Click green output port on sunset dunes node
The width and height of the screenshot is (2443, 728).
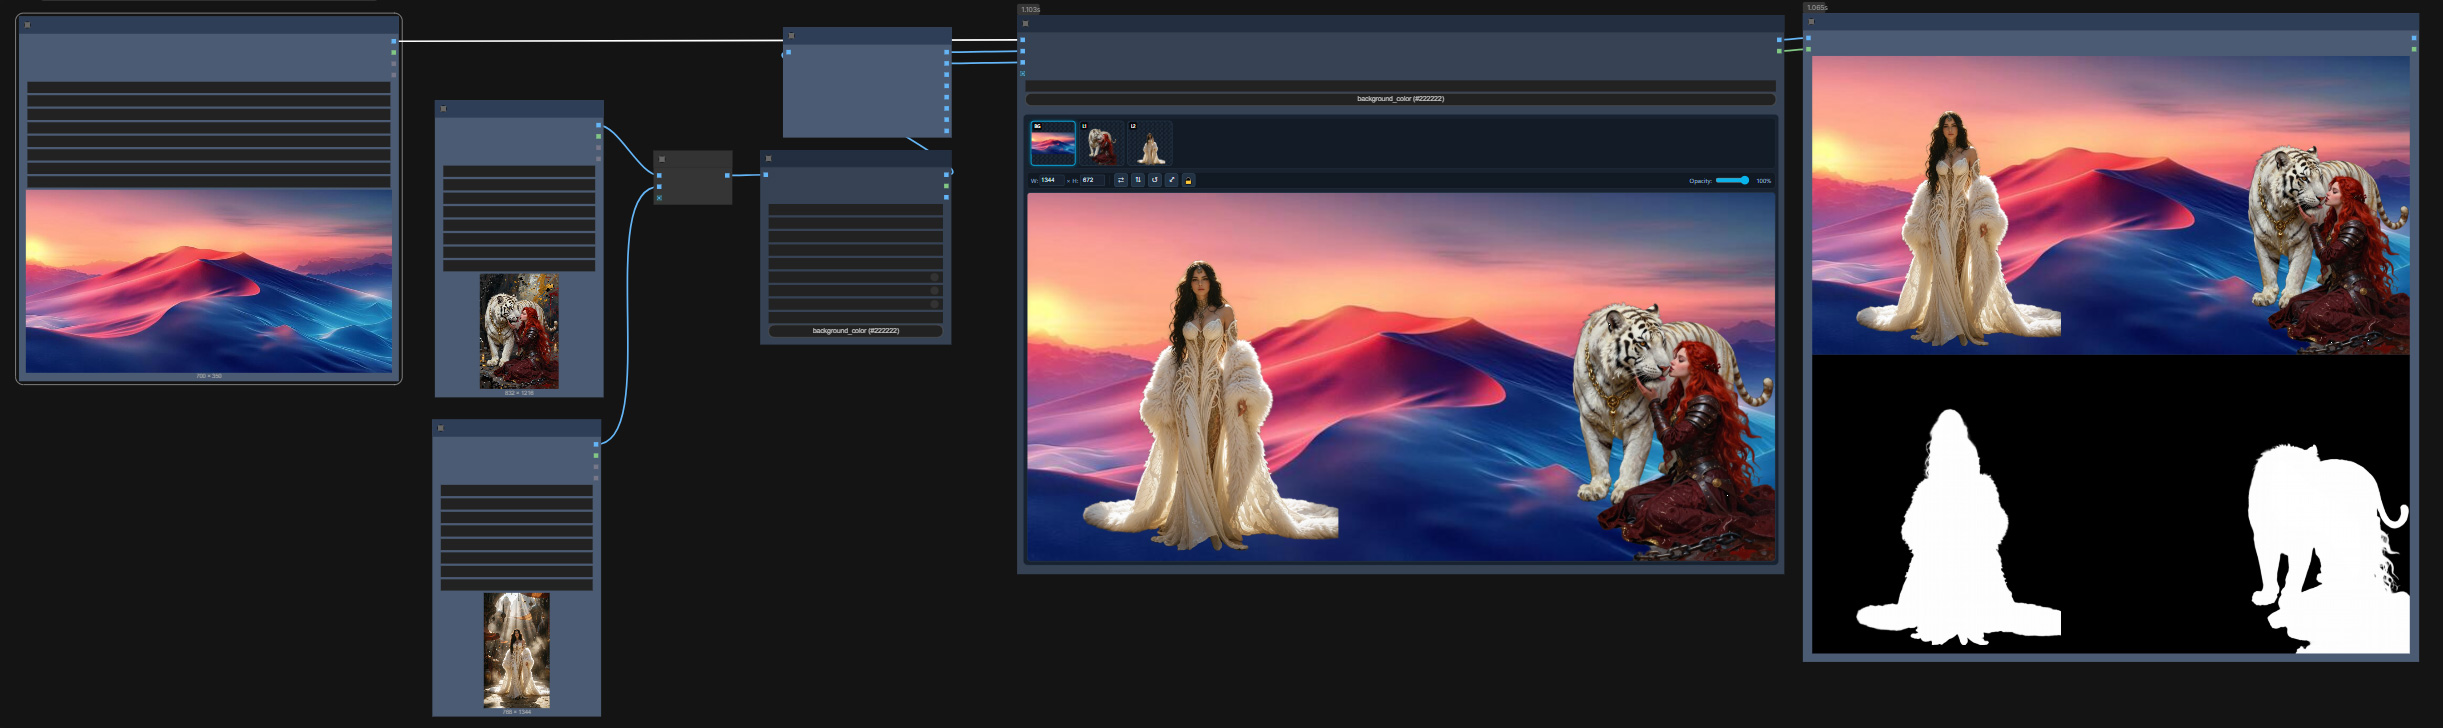coord(393,52)
